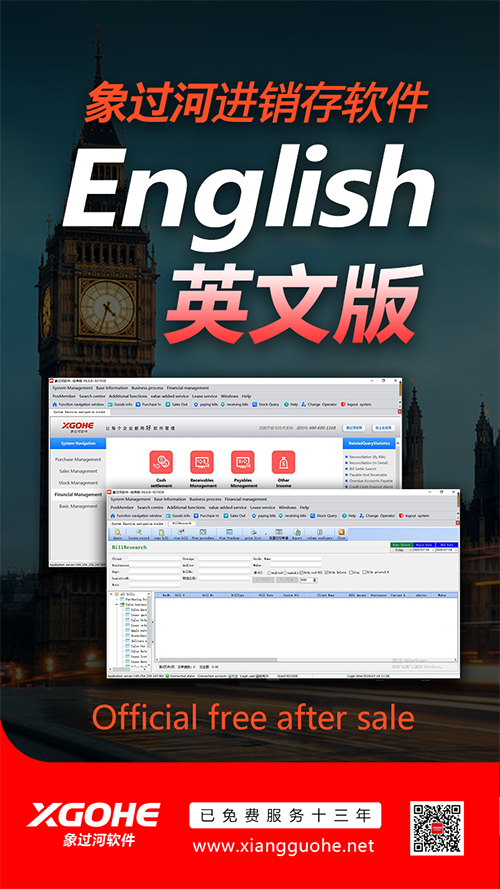The width and height of the screenshot is (500, 889).
Task: Click the horizontal scrollbar under the bill table
Action: pos(218,660)
